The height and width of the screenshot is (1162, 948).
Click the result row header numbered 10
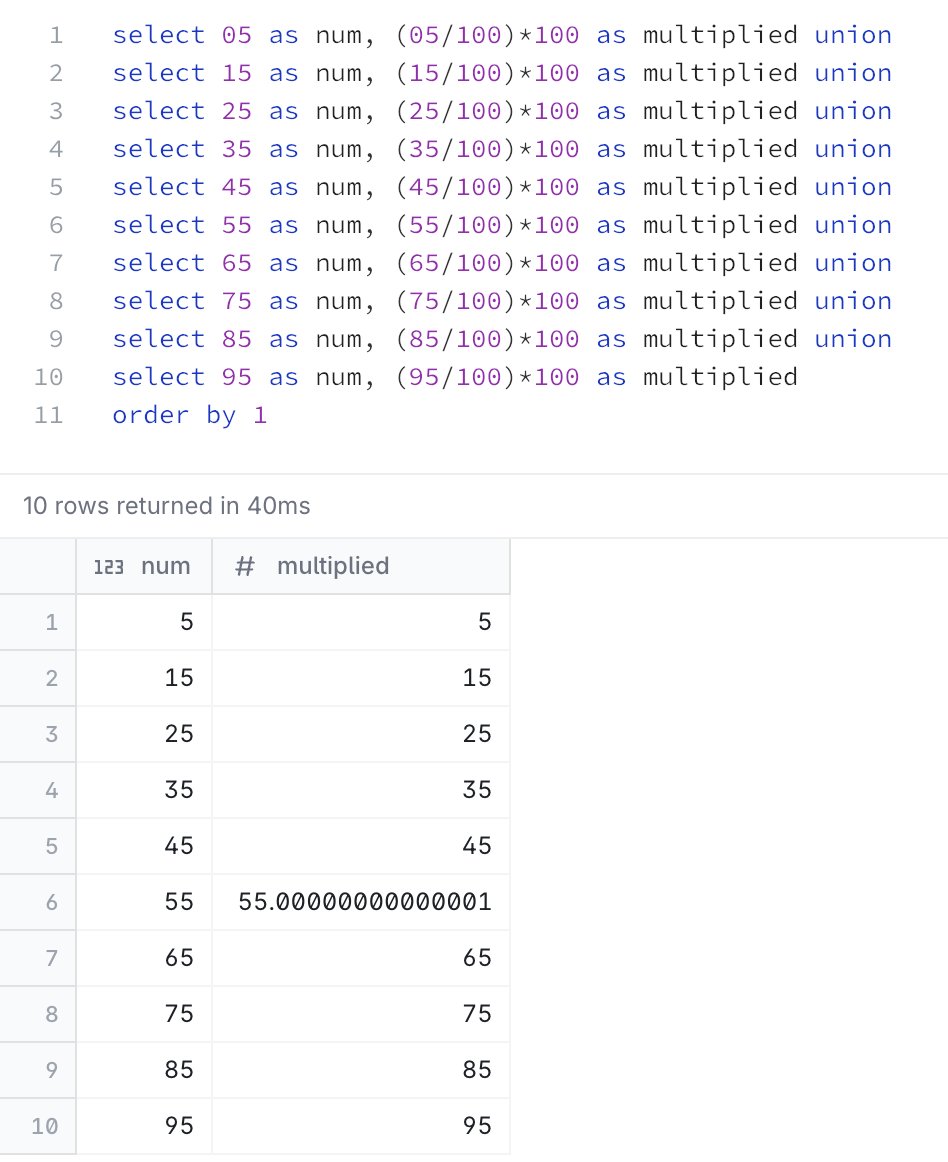(38, 1126)
